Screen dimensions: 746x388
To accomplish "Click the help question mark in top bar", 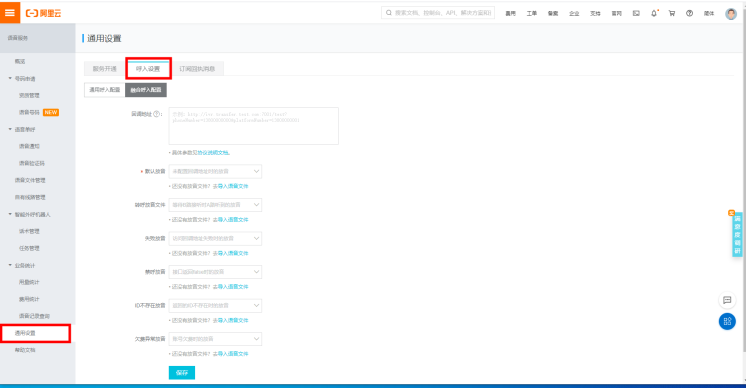I will click(x=689, y=13).
